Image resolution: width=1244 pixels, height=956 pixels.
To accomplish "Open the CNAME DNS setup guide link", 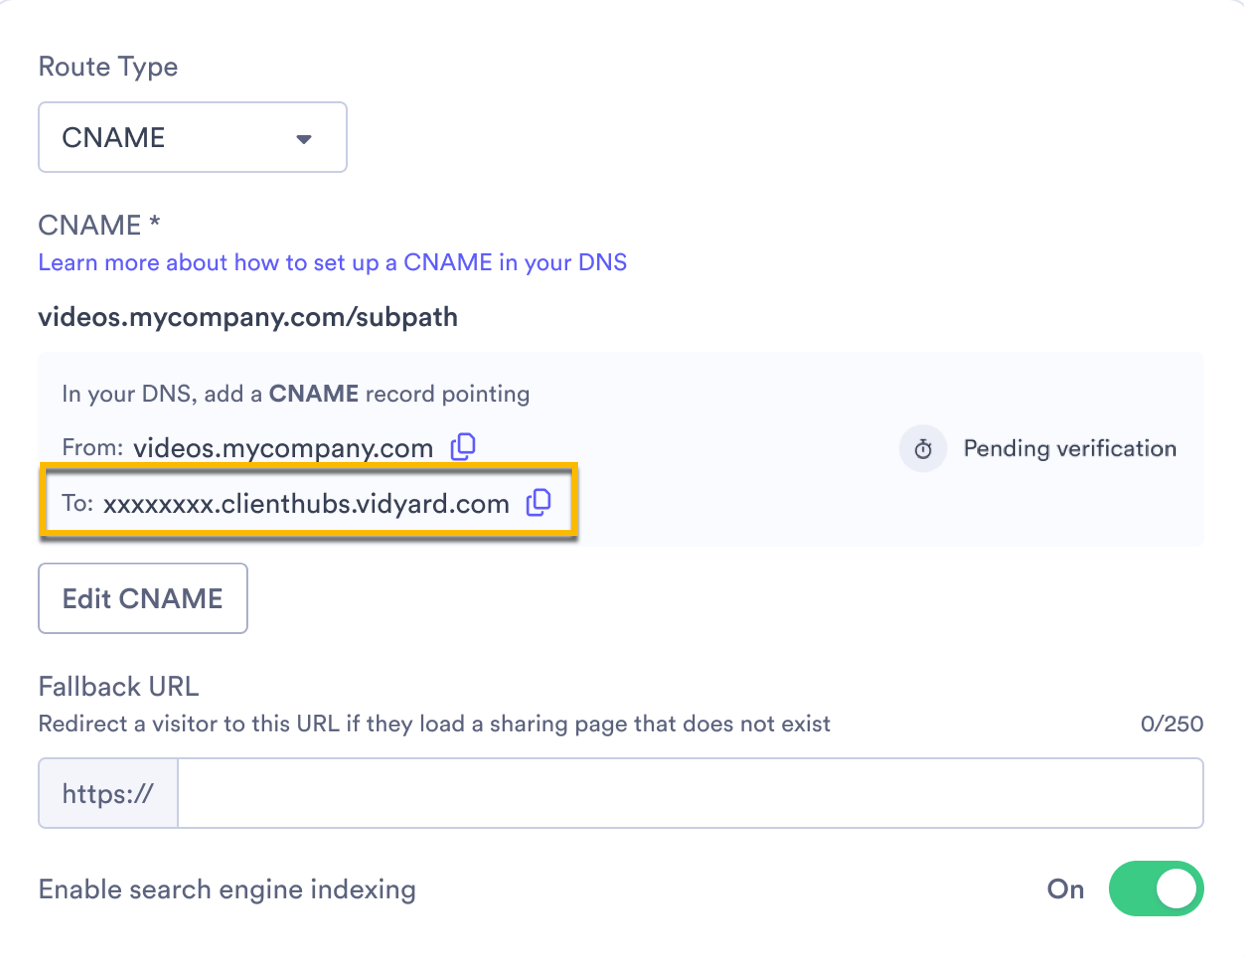I will [x=332, y=262].
